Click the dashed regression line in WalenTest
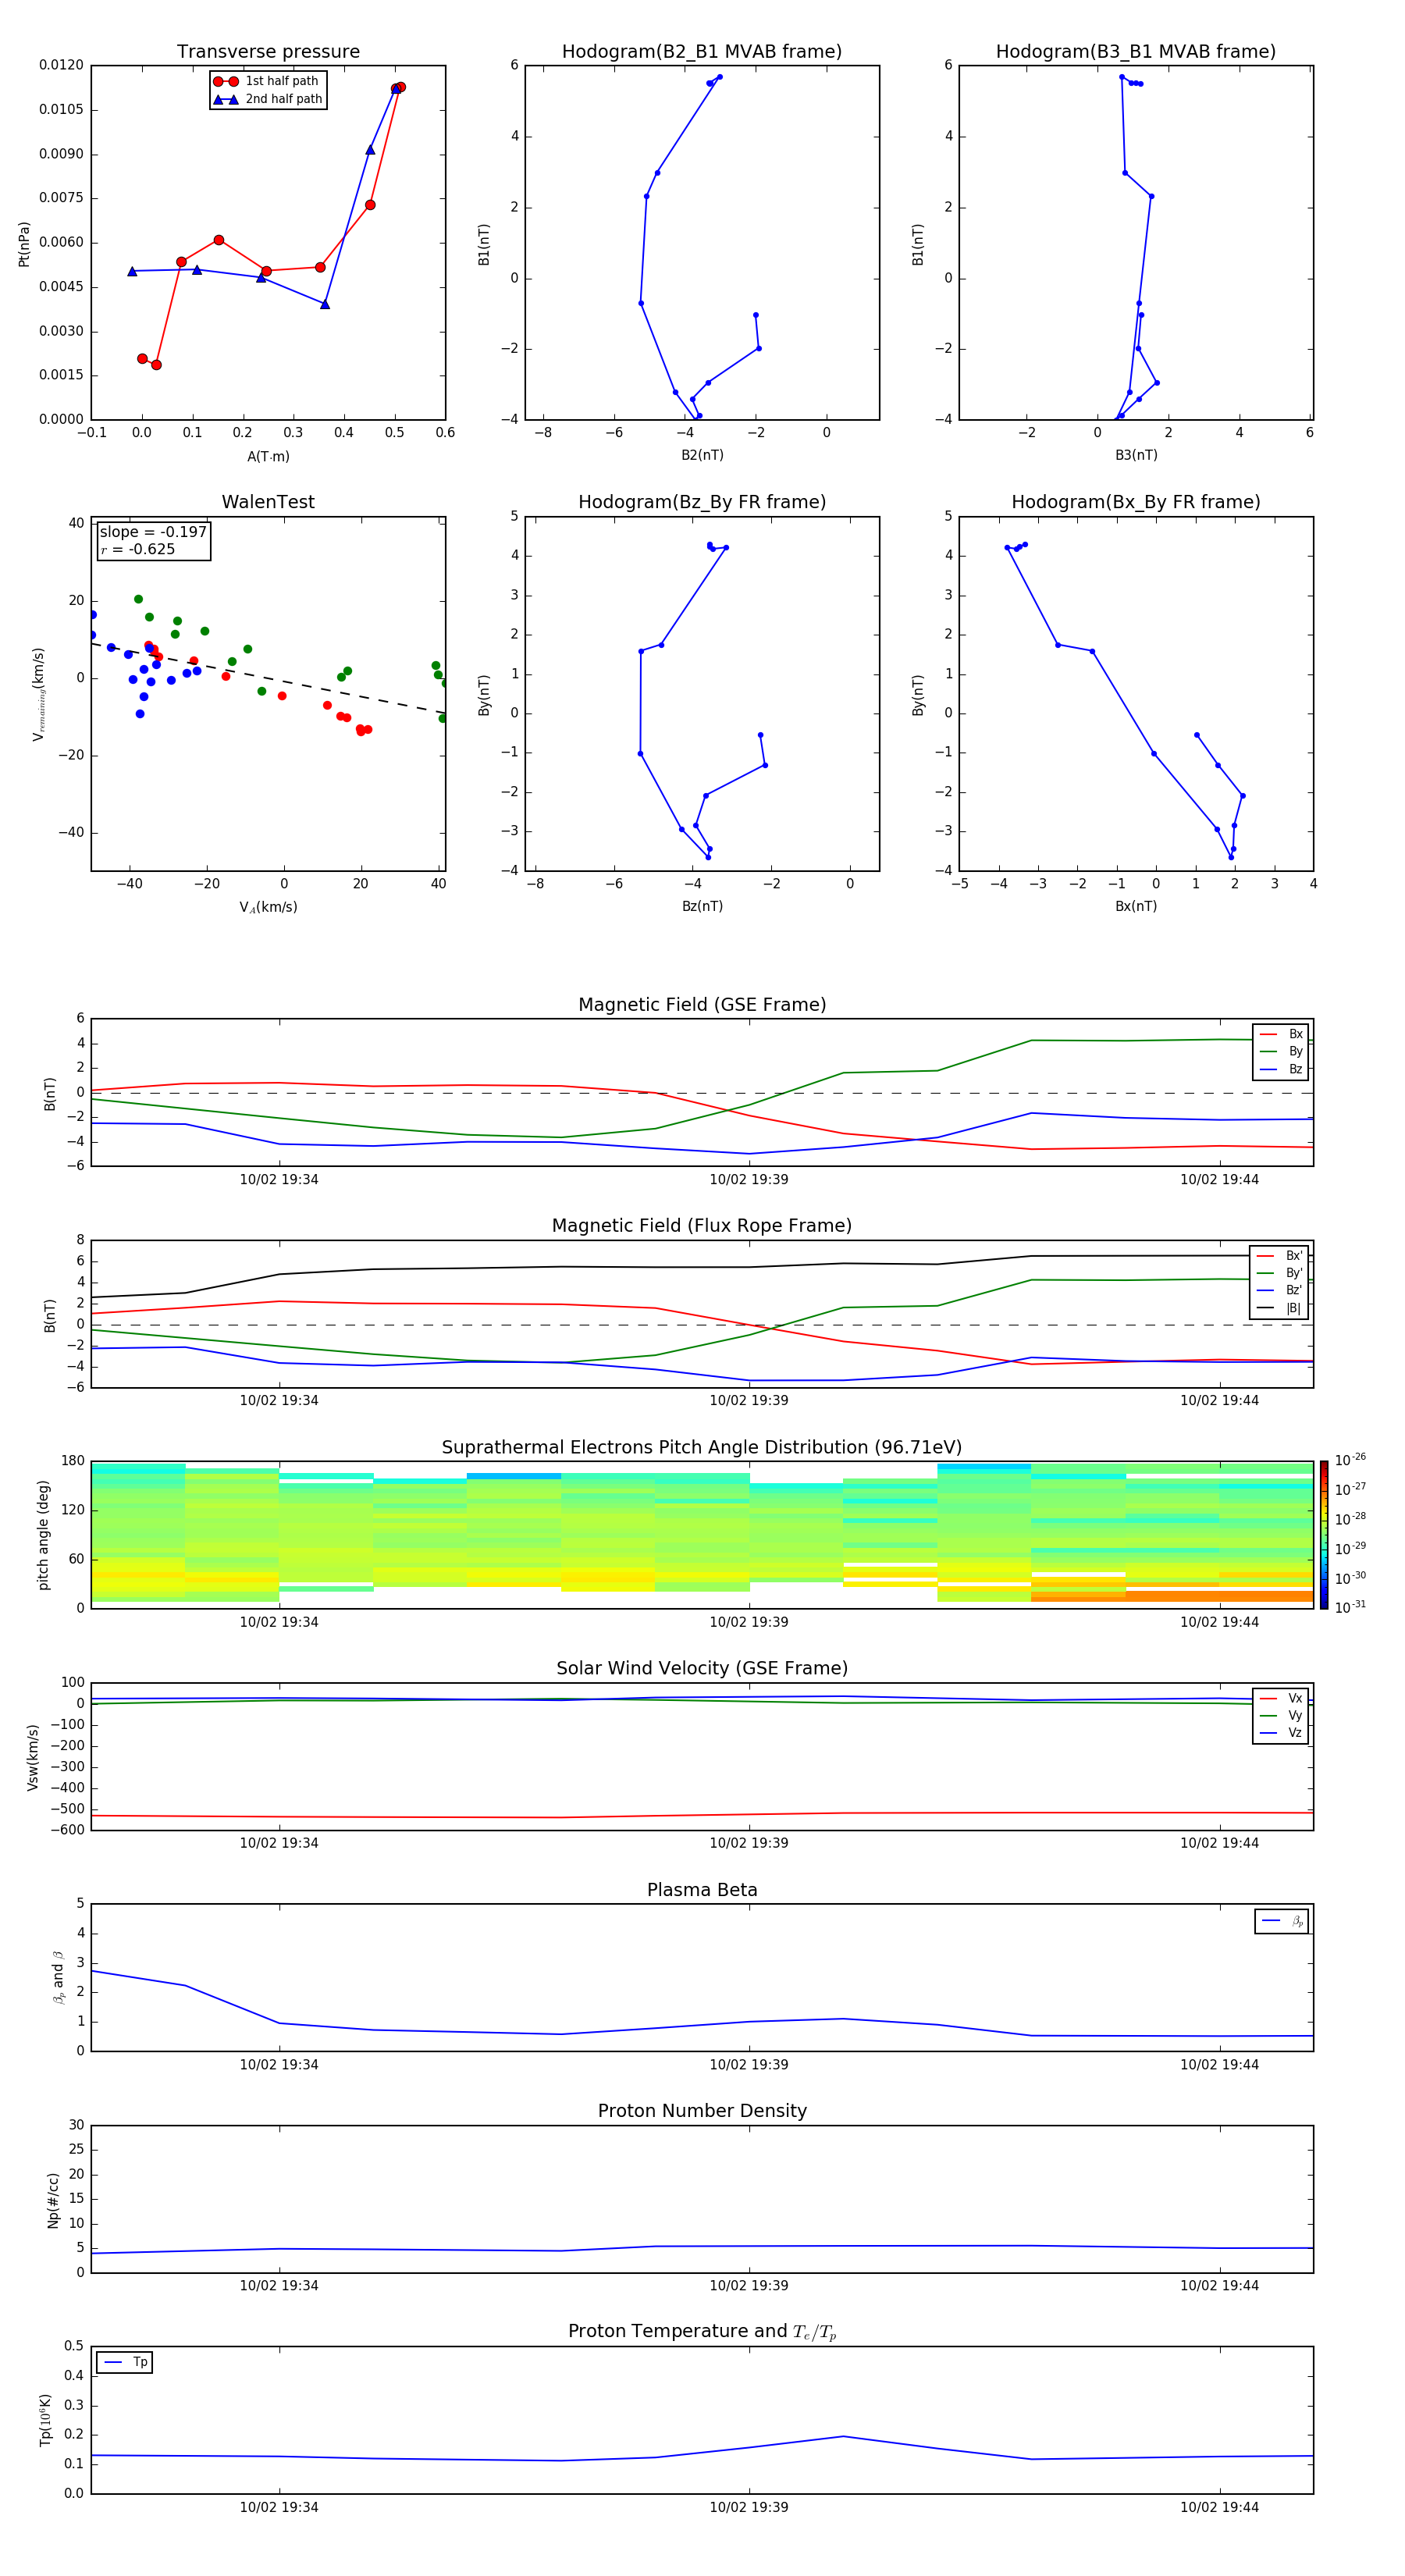The width and height of the screenshot is (1405, 2576). (x=268, y=678)
